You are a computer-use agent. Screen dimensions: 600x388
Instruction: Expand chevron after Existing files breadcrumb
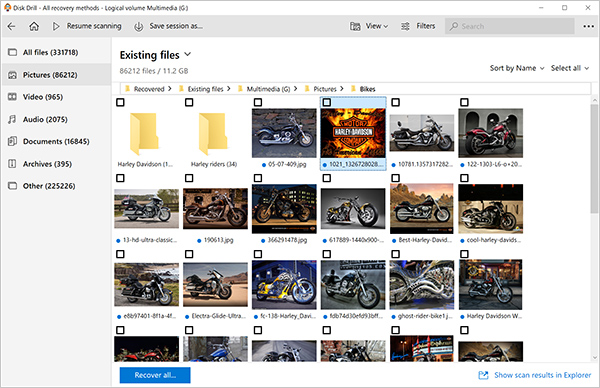[x=228, y=89]
